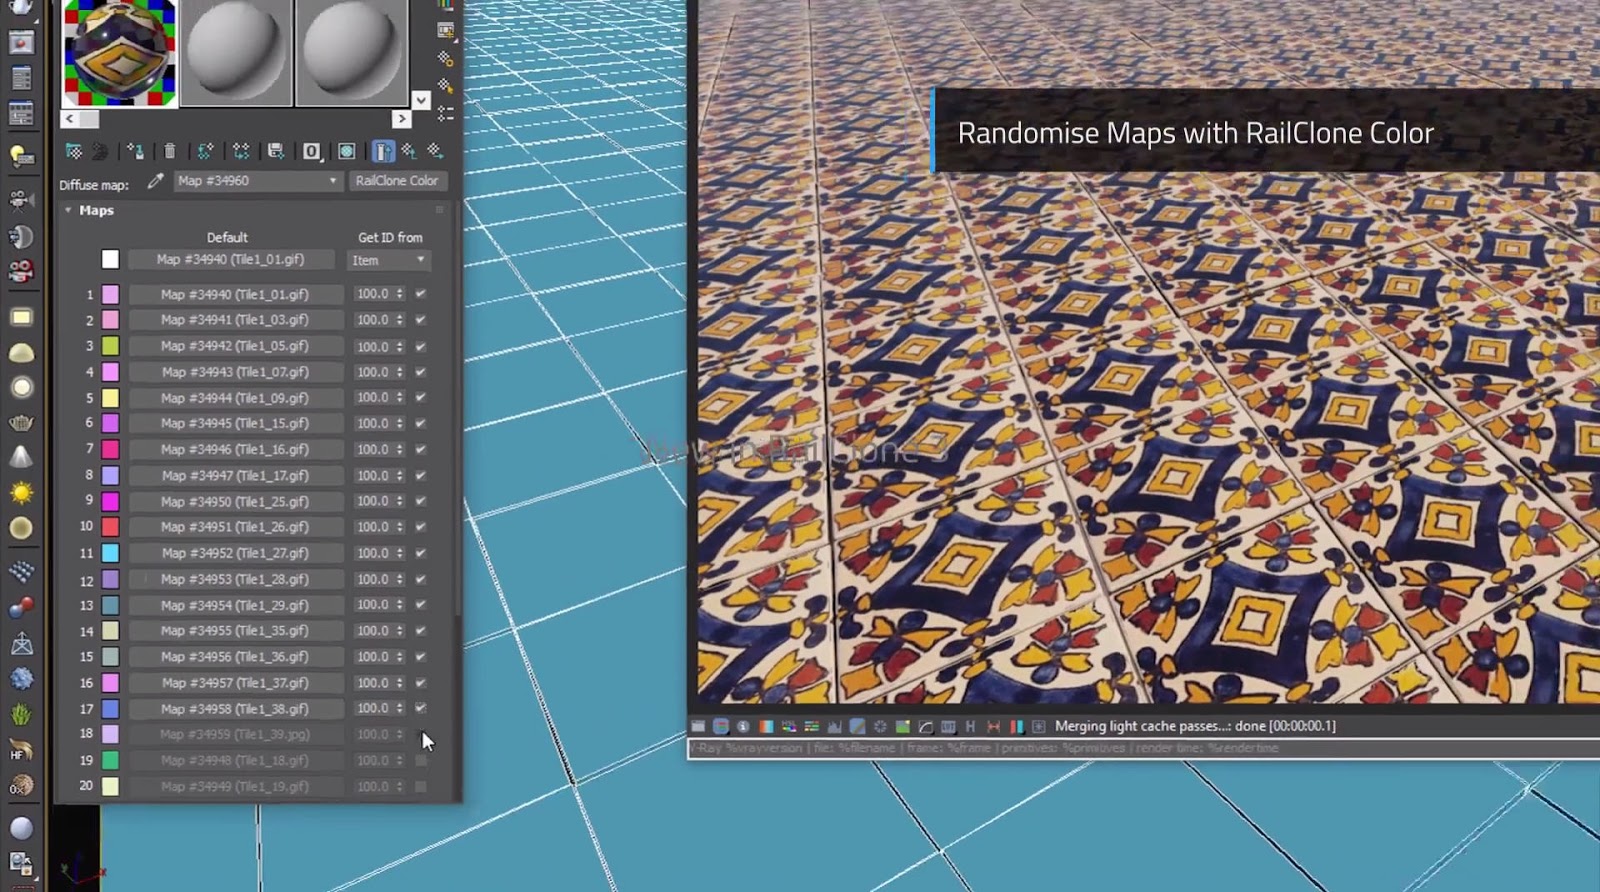Click the sample slots scroll right arrow
This screenshot has height=892, width=1600.
[x=401, y=119]
